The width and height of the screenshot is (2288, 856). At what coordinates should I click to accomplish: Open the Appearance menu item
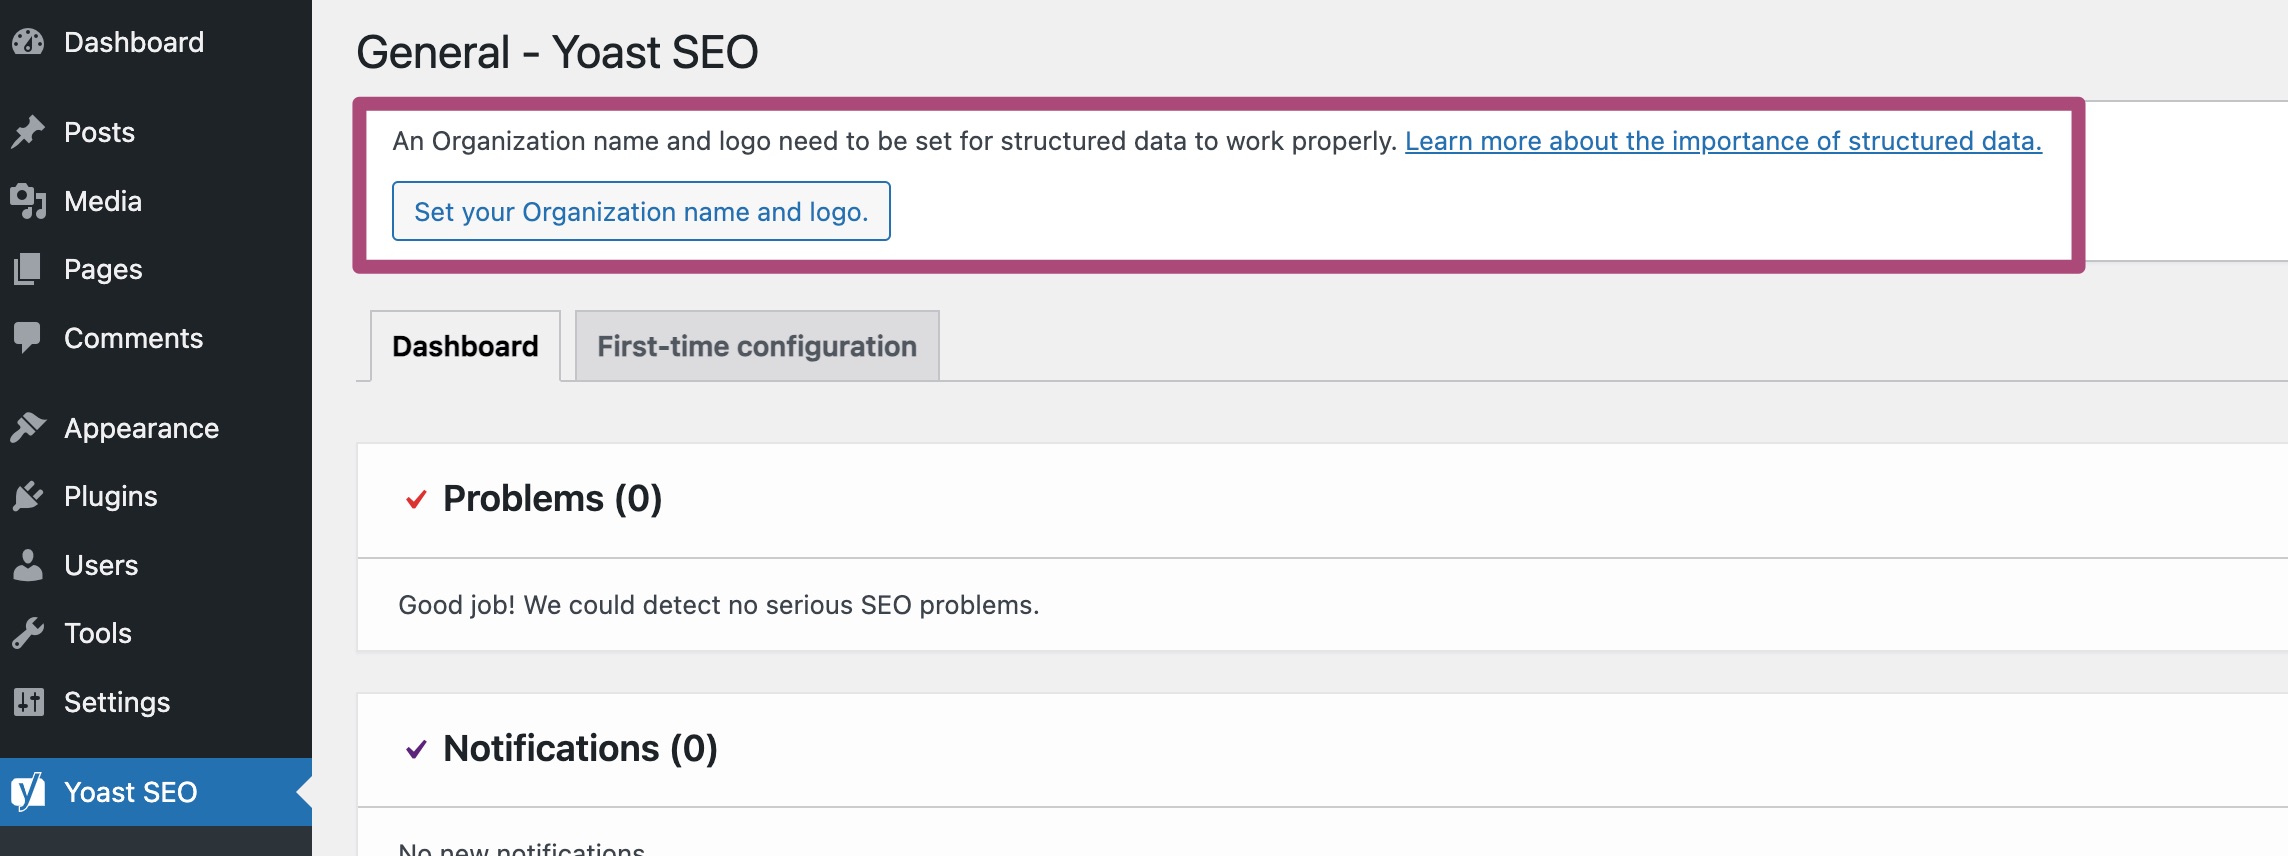(156, 428)
